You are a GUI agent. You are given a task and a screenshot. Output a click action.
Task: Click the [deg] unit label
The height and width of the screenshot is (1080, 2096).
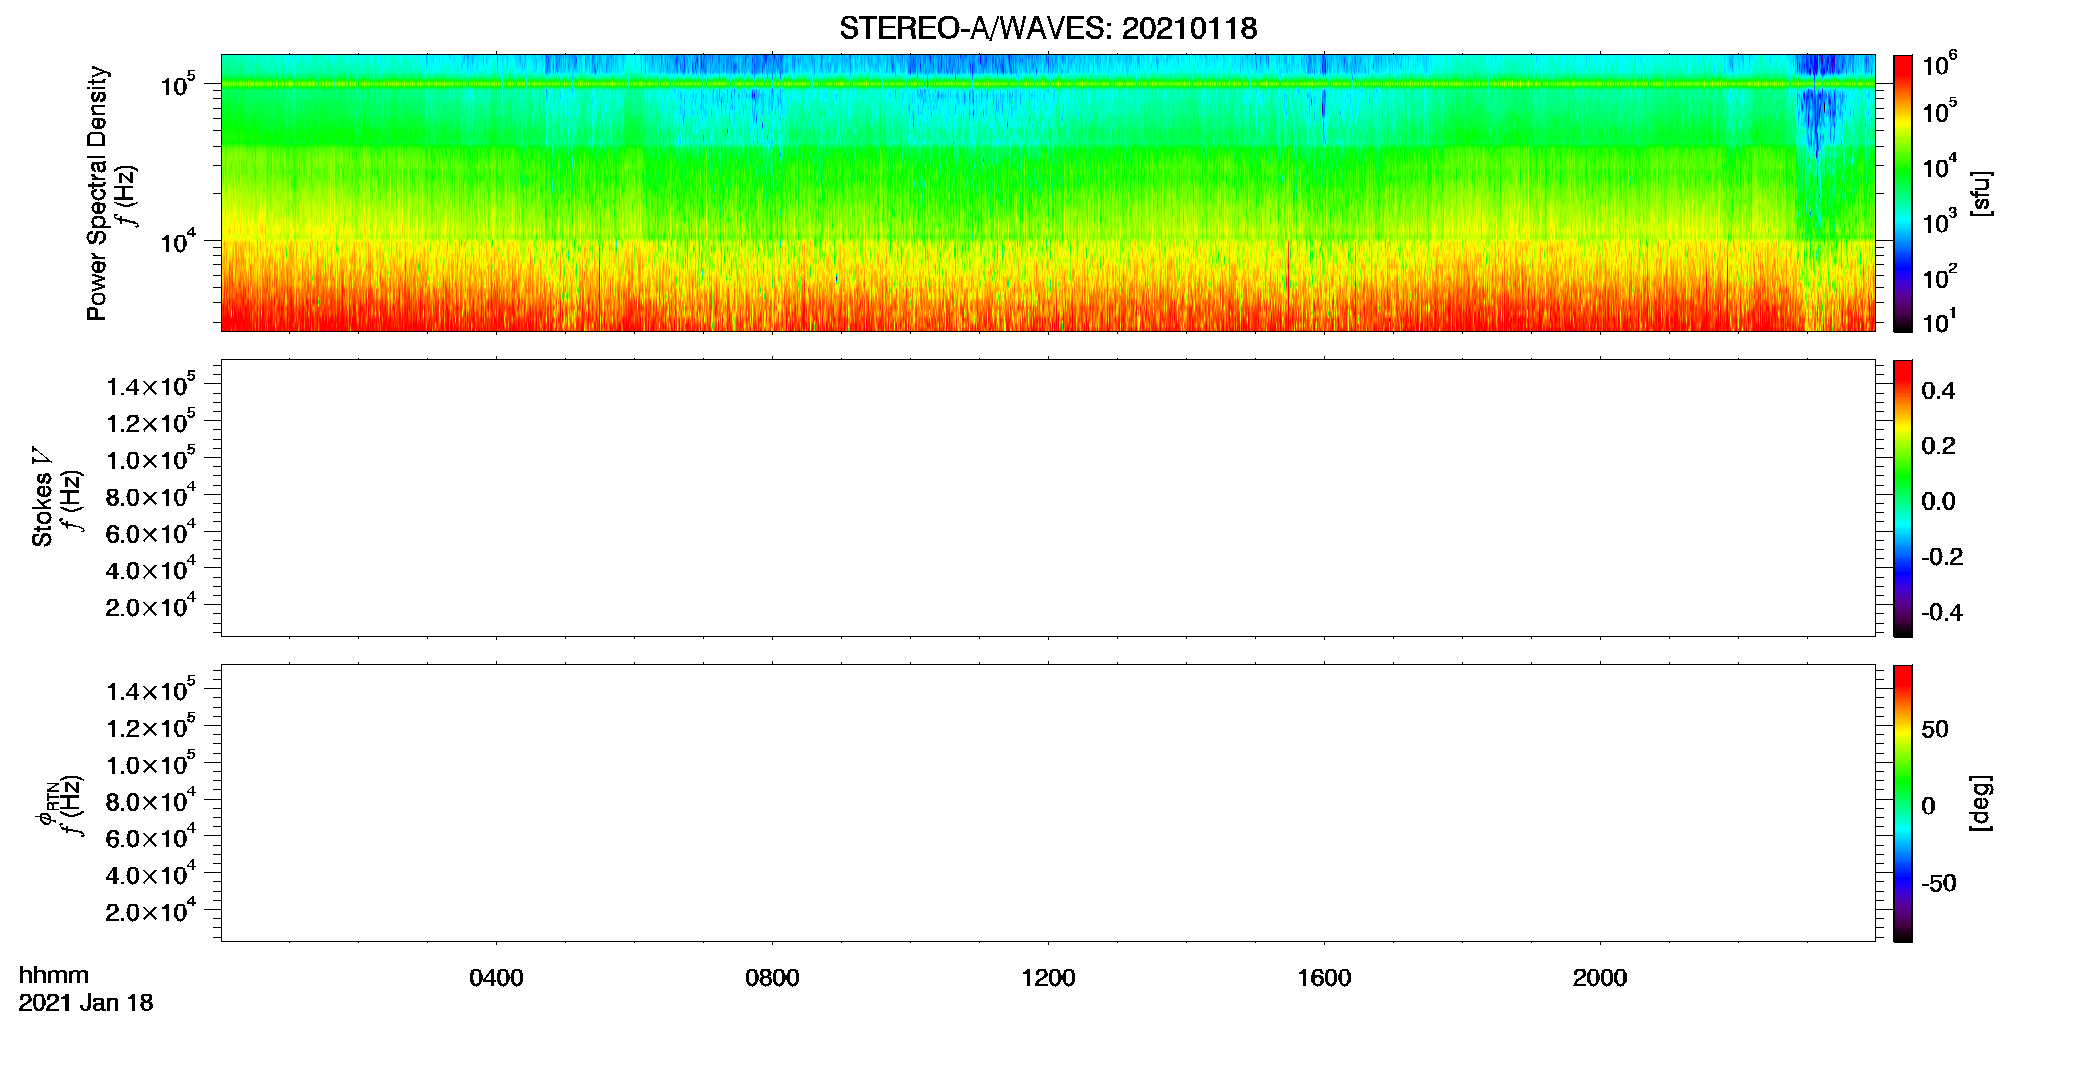click(1980, 803)
